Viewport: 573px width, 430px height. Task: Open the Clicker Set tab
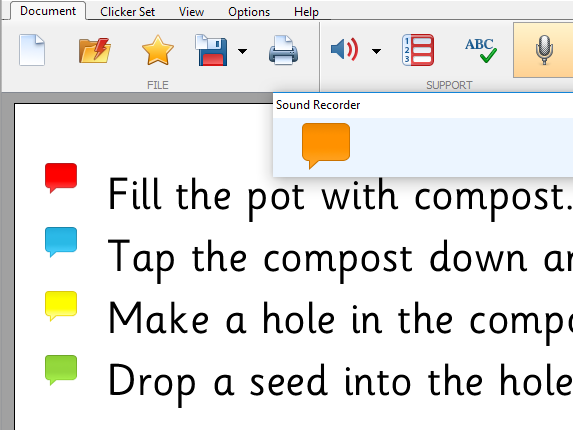point(128,12)
